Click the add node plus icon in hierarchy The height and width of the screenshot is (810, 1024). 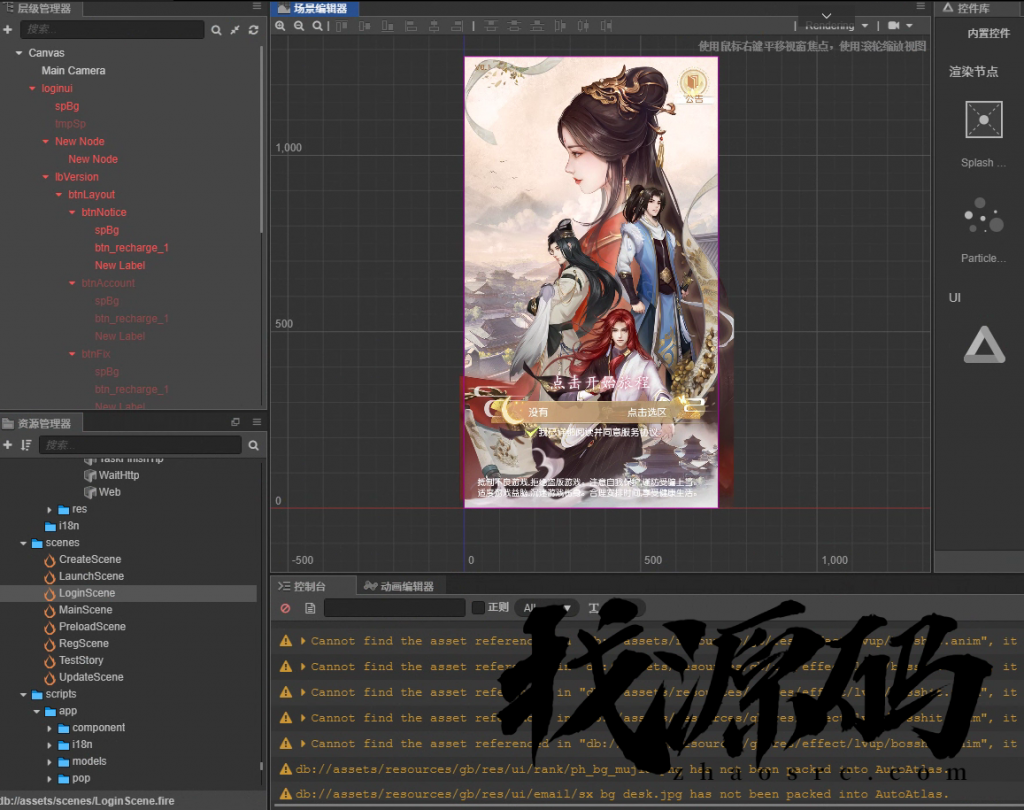(8, 29)
